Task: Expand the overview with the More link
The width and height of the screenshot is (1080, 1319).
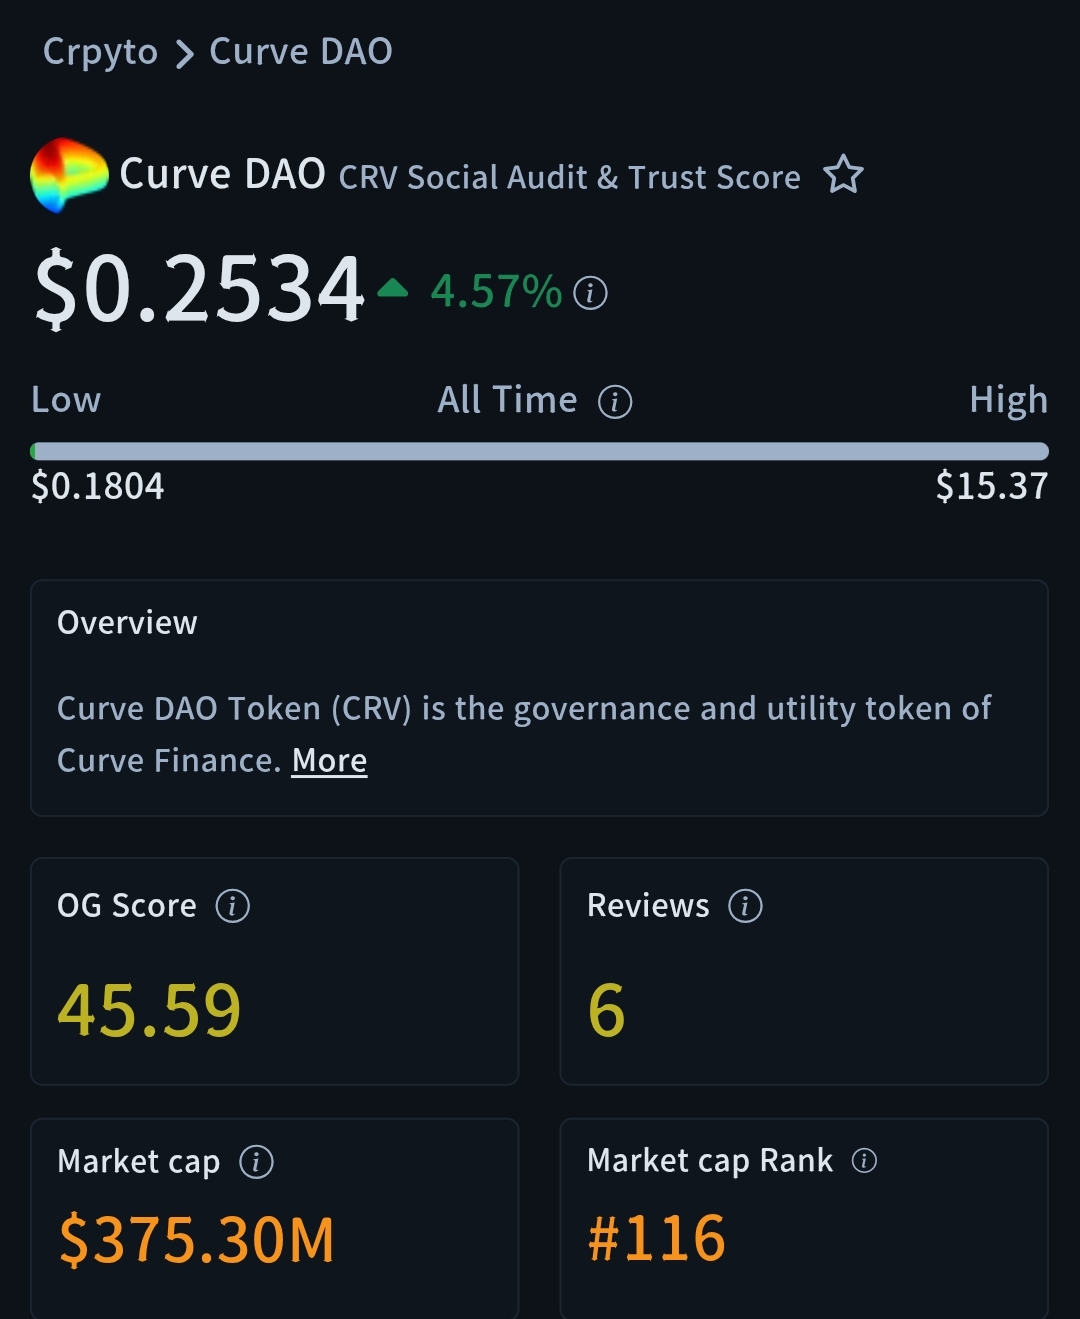Action: point(329,761)
